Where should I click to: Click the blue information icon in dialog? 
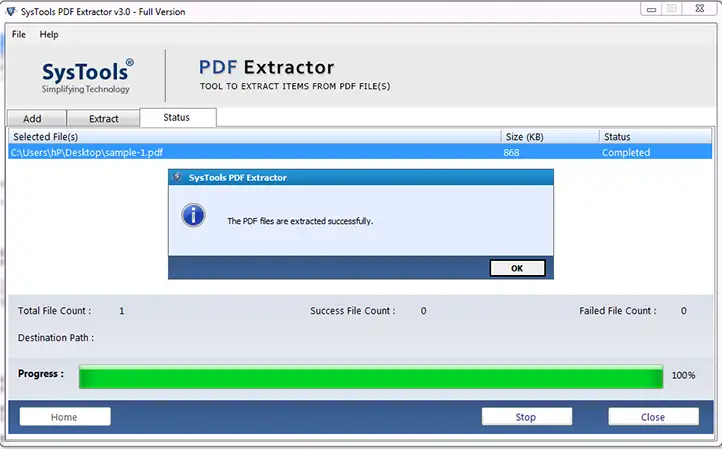click(193, 216)
